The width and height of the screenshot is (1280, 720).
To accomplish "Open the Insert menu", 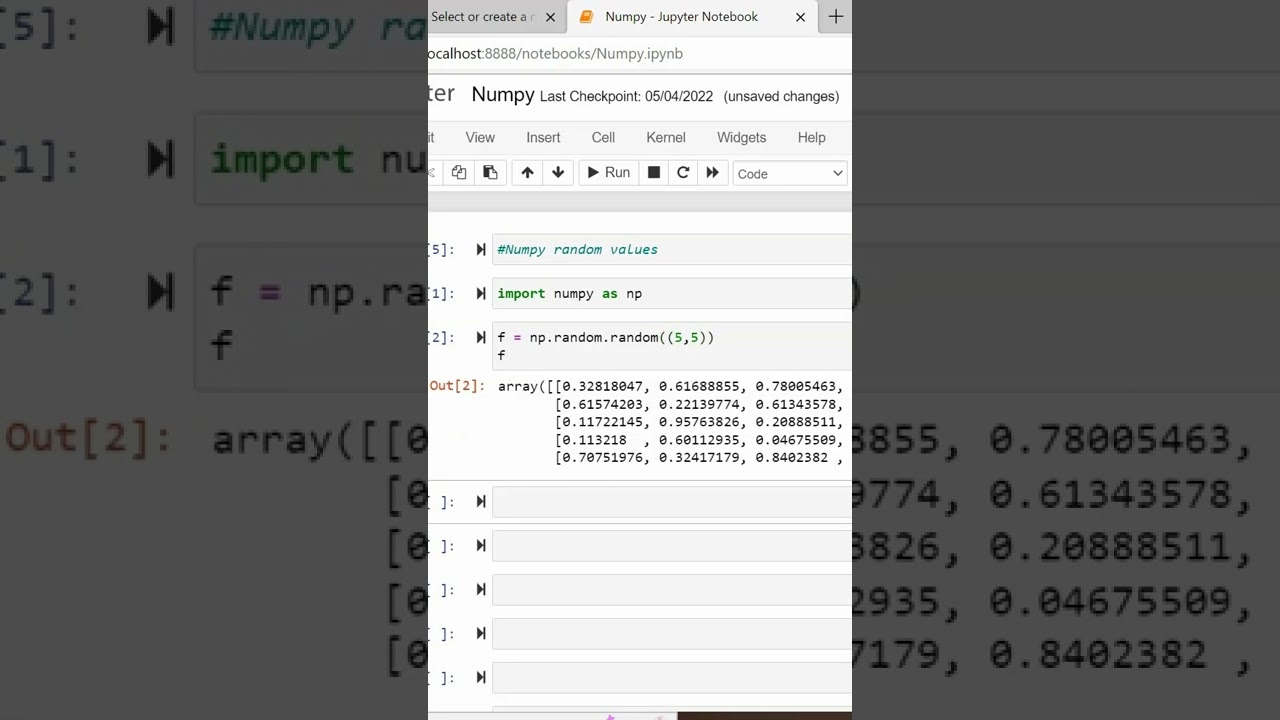I will click(543, 137).
